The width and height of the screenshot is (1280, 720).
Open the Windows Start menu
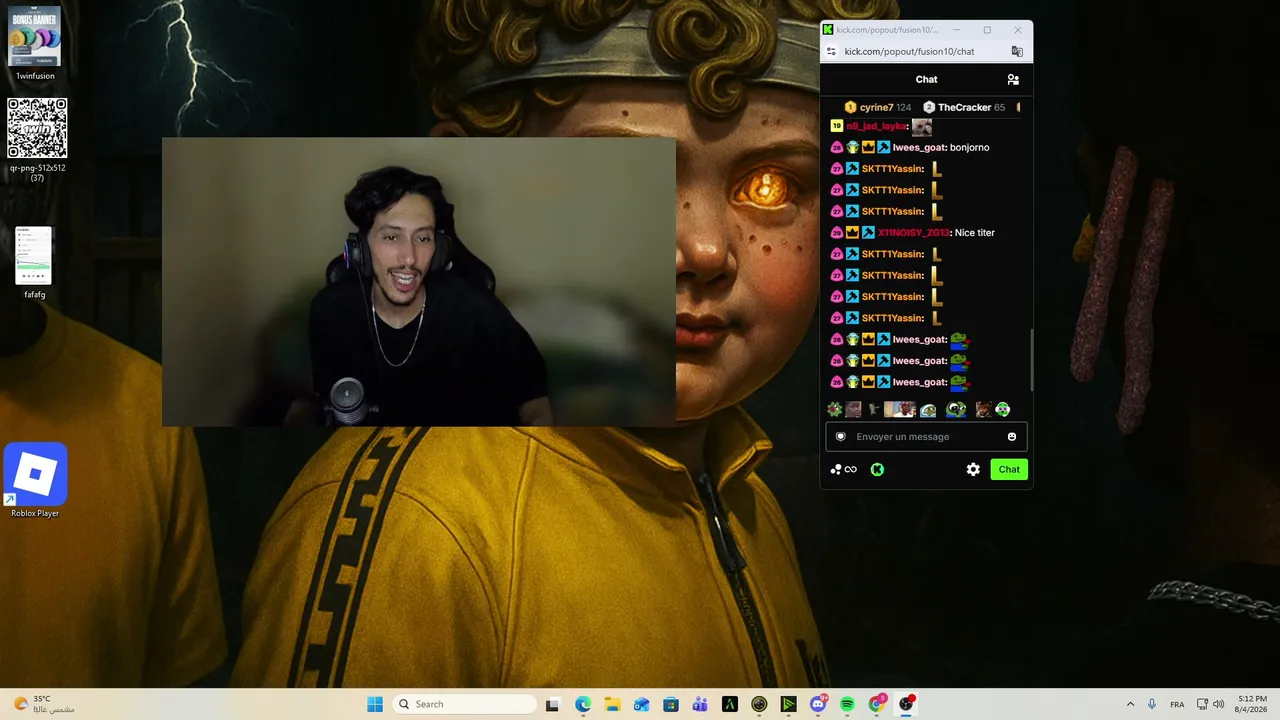click(375, 704)
